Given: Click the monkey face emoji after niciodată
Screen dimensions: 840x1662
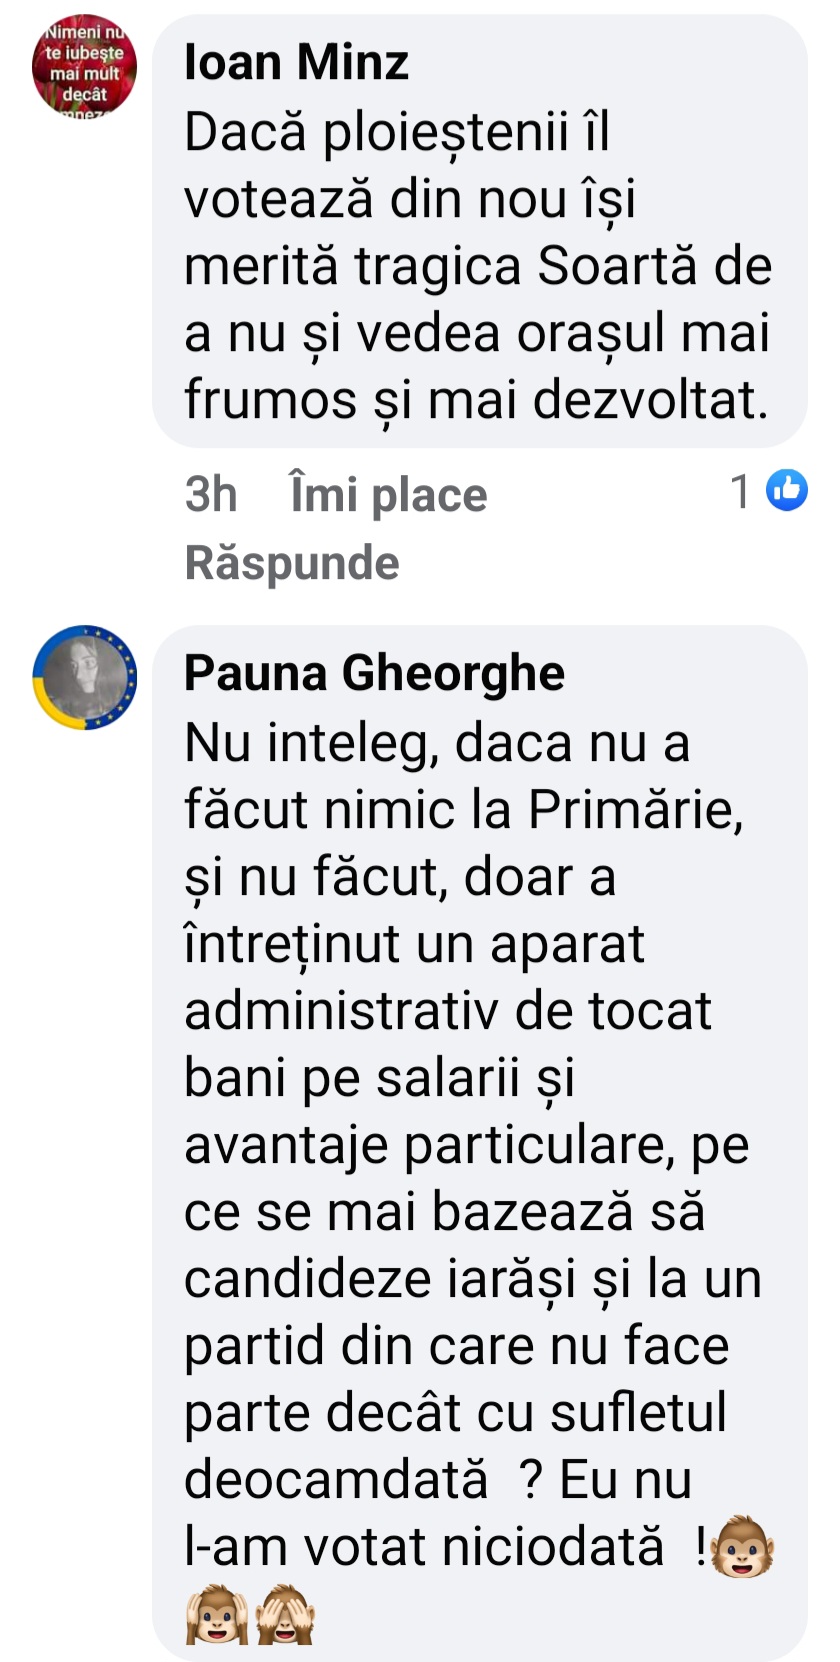Looking at the screenshot, I should (742, 1546).
